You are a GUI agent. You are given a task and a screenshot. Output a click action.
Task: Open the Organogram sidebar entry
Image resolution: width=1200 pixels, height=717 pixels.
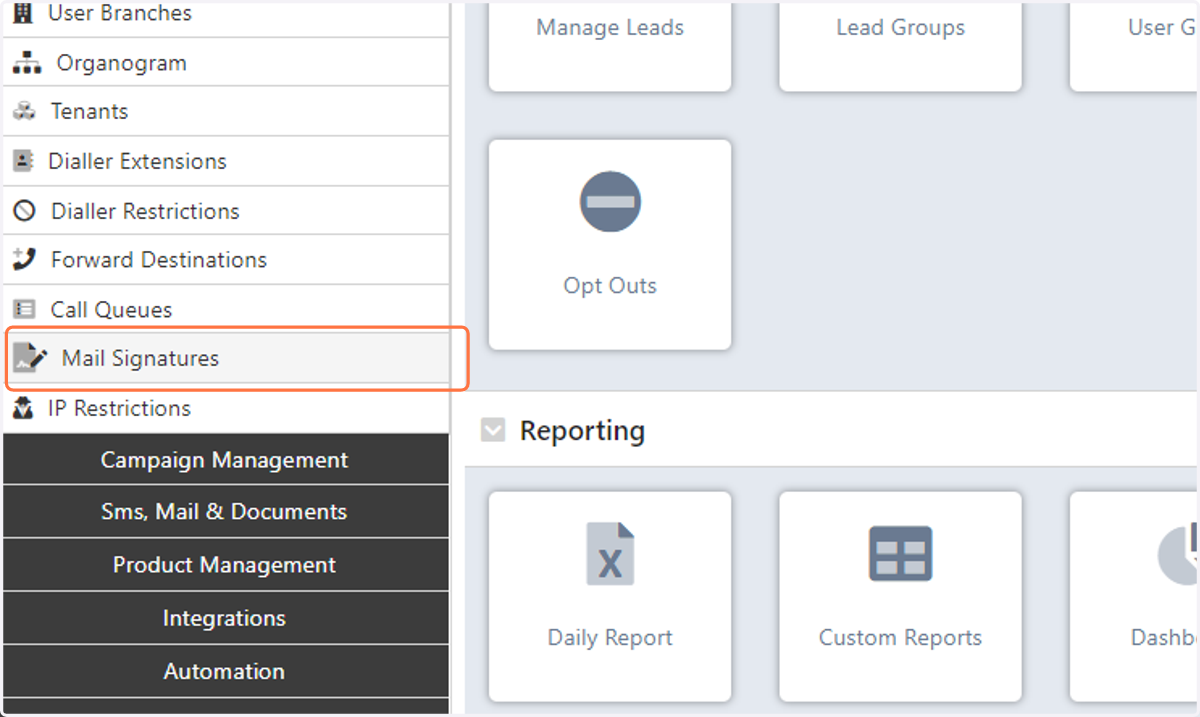(x=226, y=63)
